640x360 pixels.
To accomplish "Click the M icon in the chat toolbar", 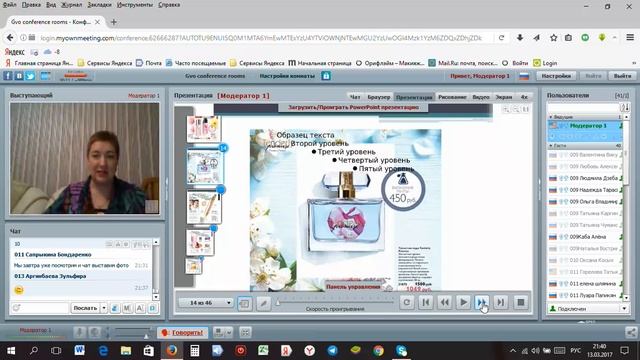I will [127, 308].
